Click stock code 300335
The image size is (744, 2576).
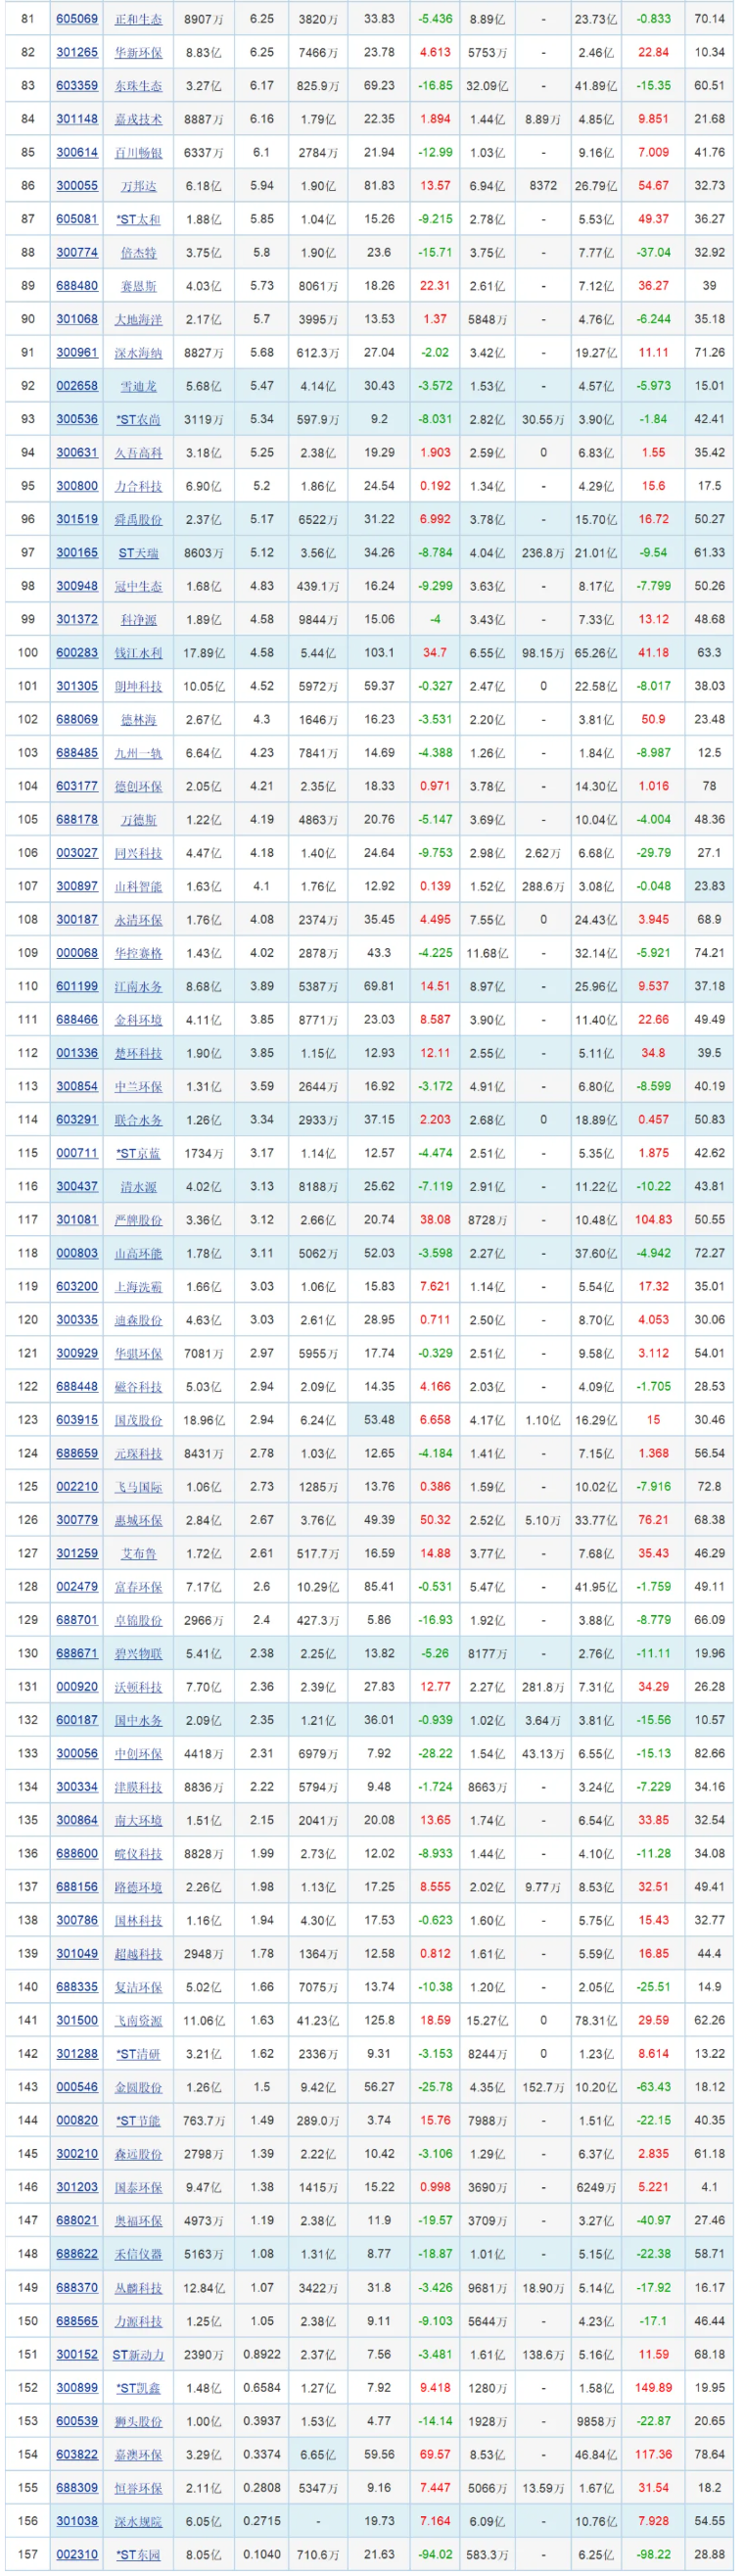click(x=77, y=1320)
